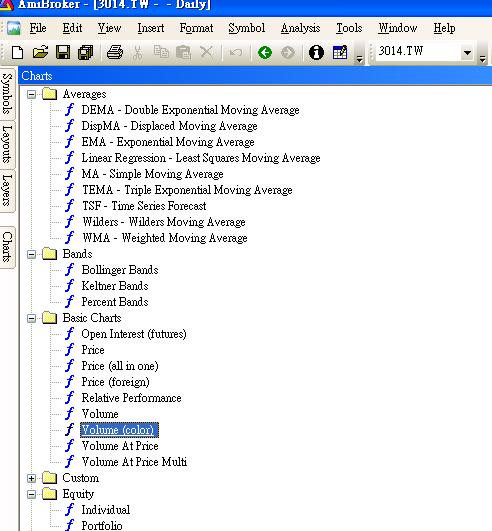Click the Paste clipboard icon
Screen dimensions: 492x531
183,52
